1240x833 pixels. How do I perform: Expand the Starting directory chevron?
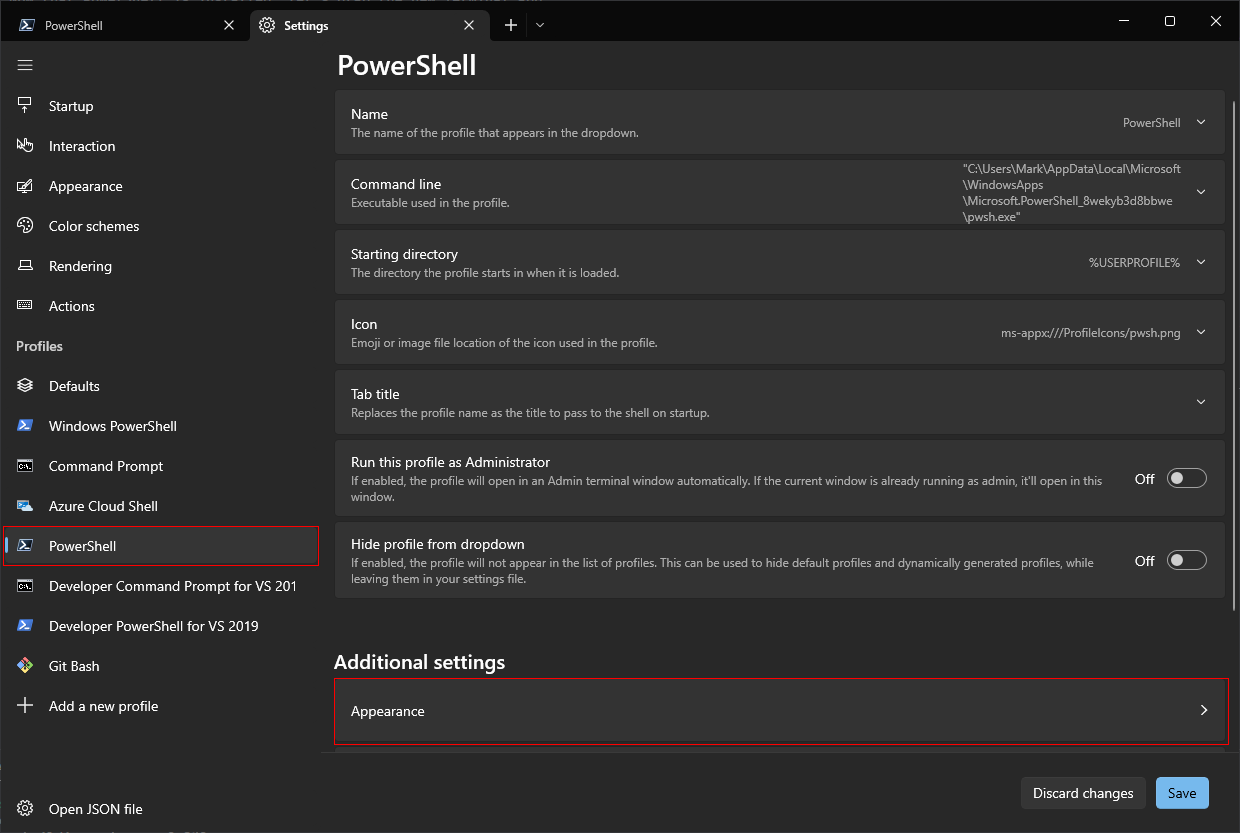(1201, 262)
